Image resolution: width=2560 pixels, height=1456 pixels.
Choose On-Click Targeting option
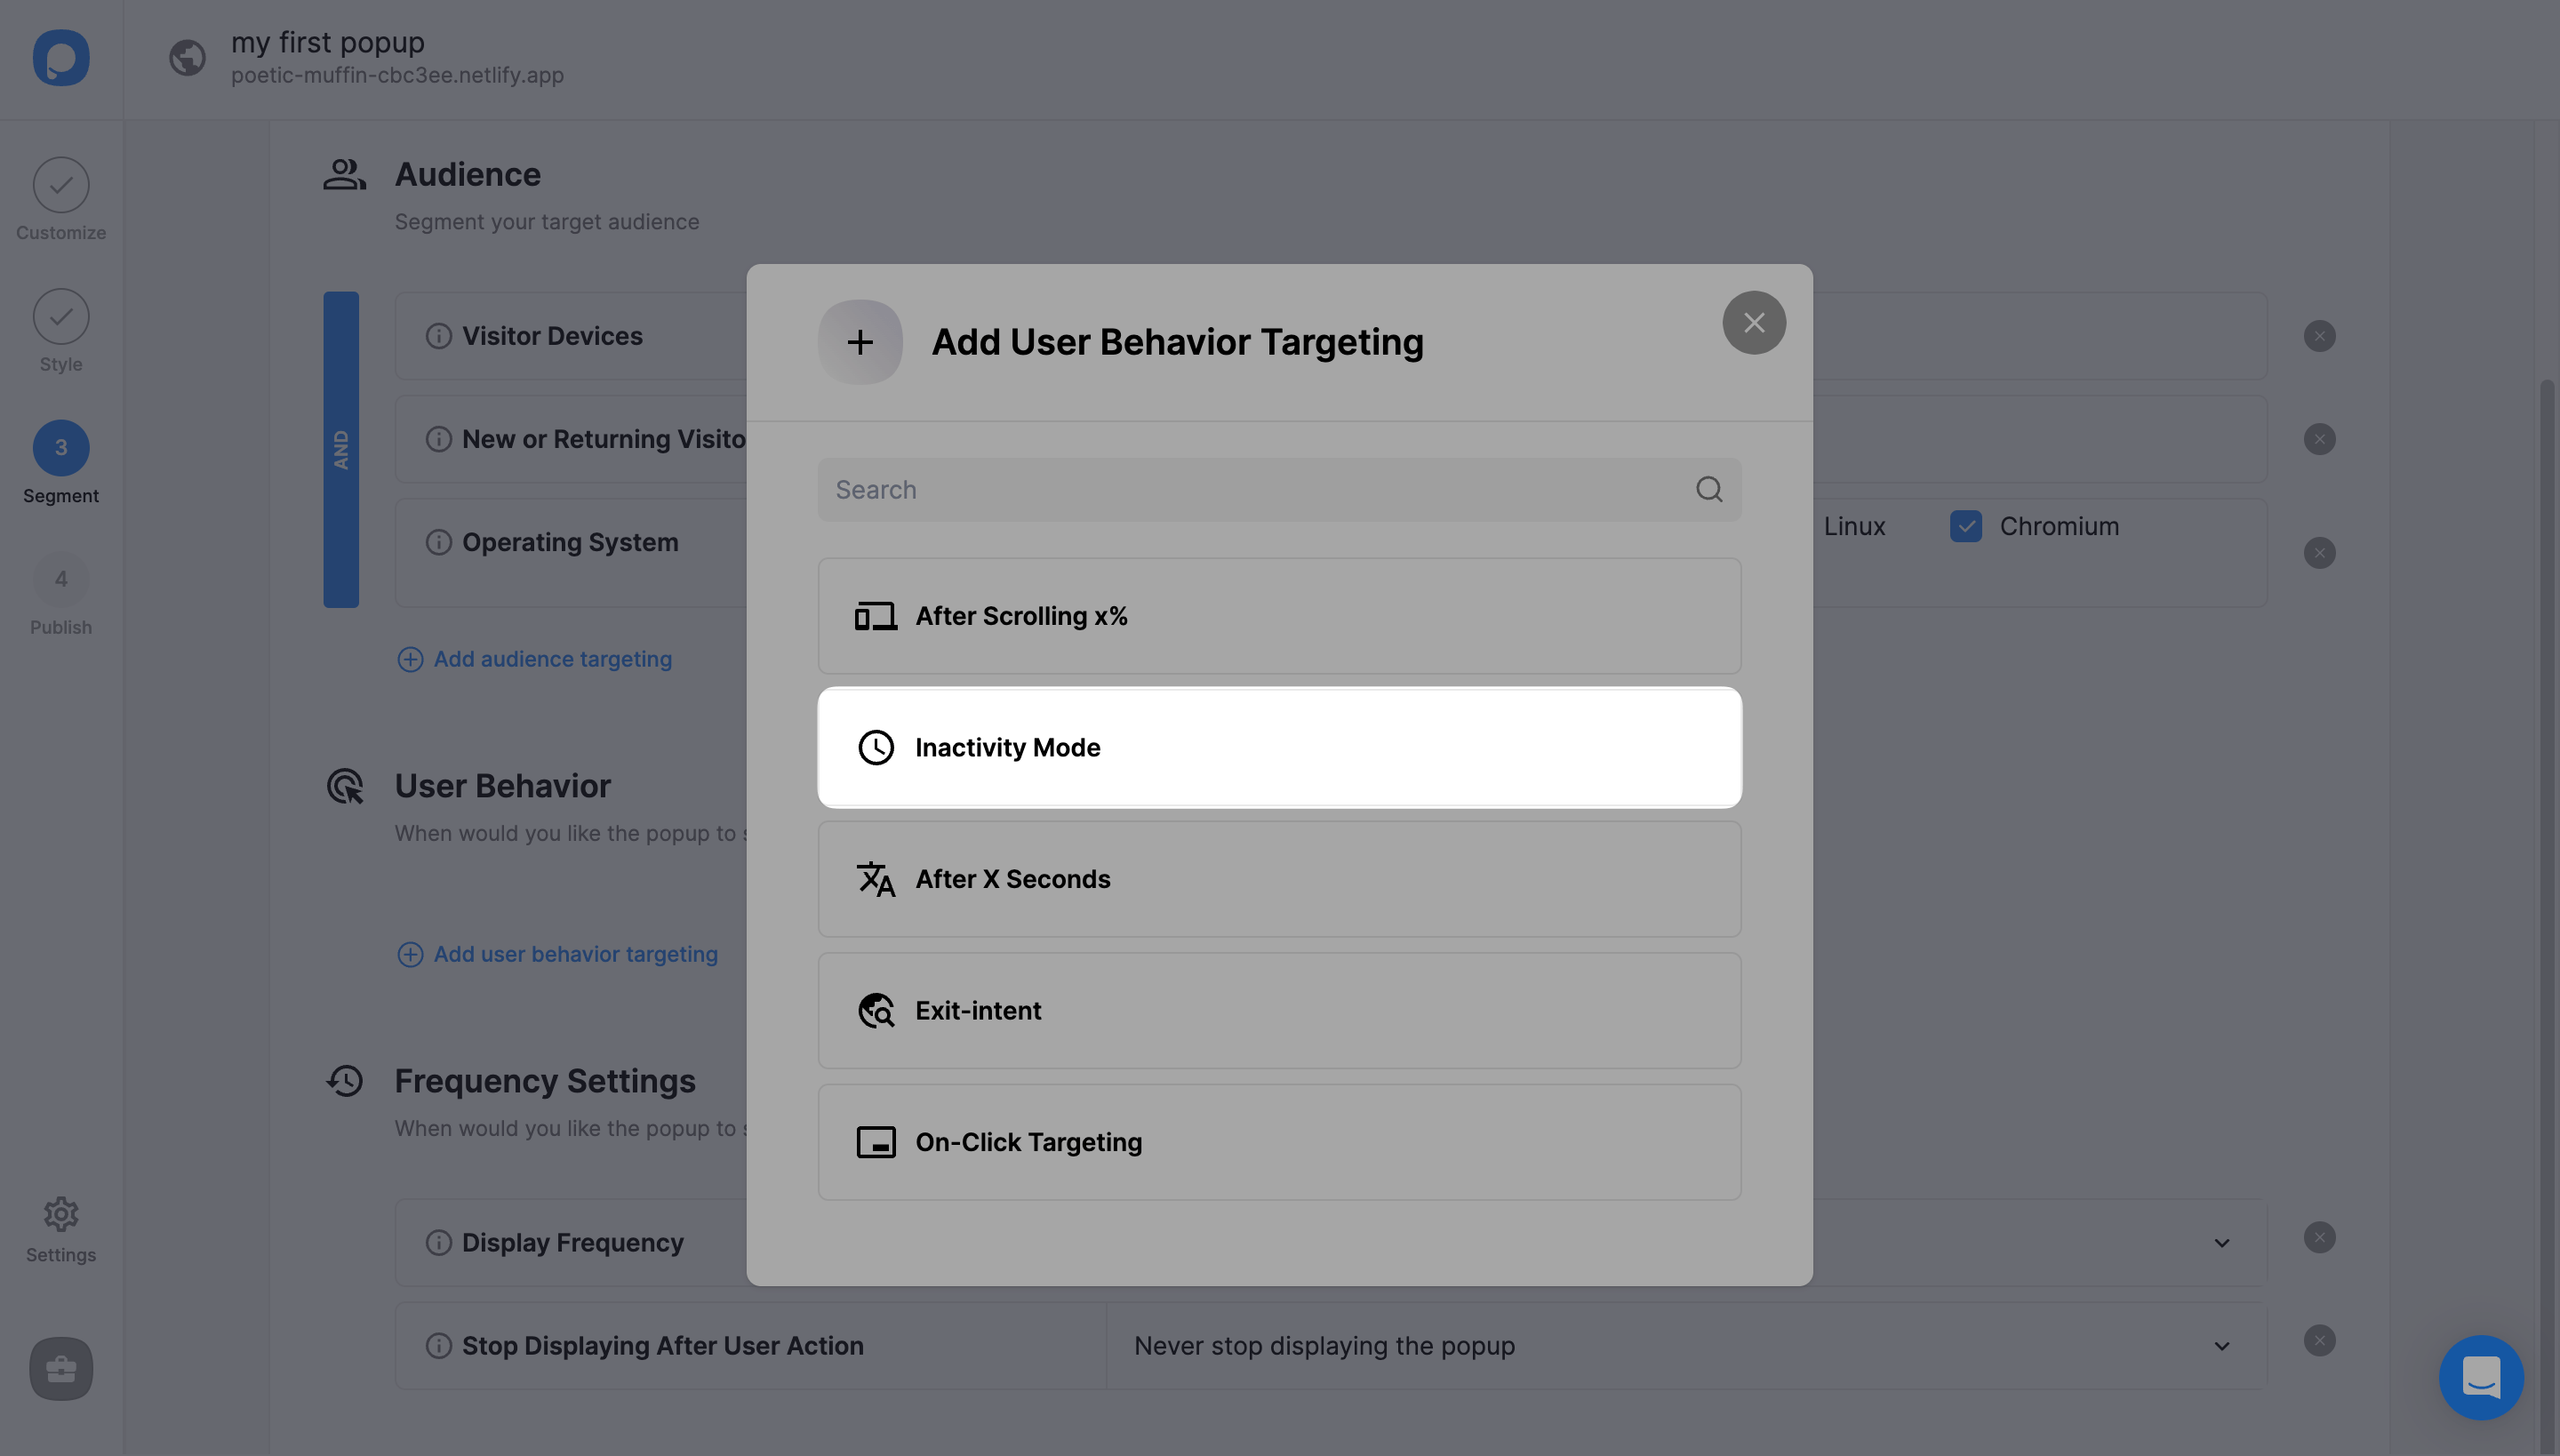click(1278, 1142)
